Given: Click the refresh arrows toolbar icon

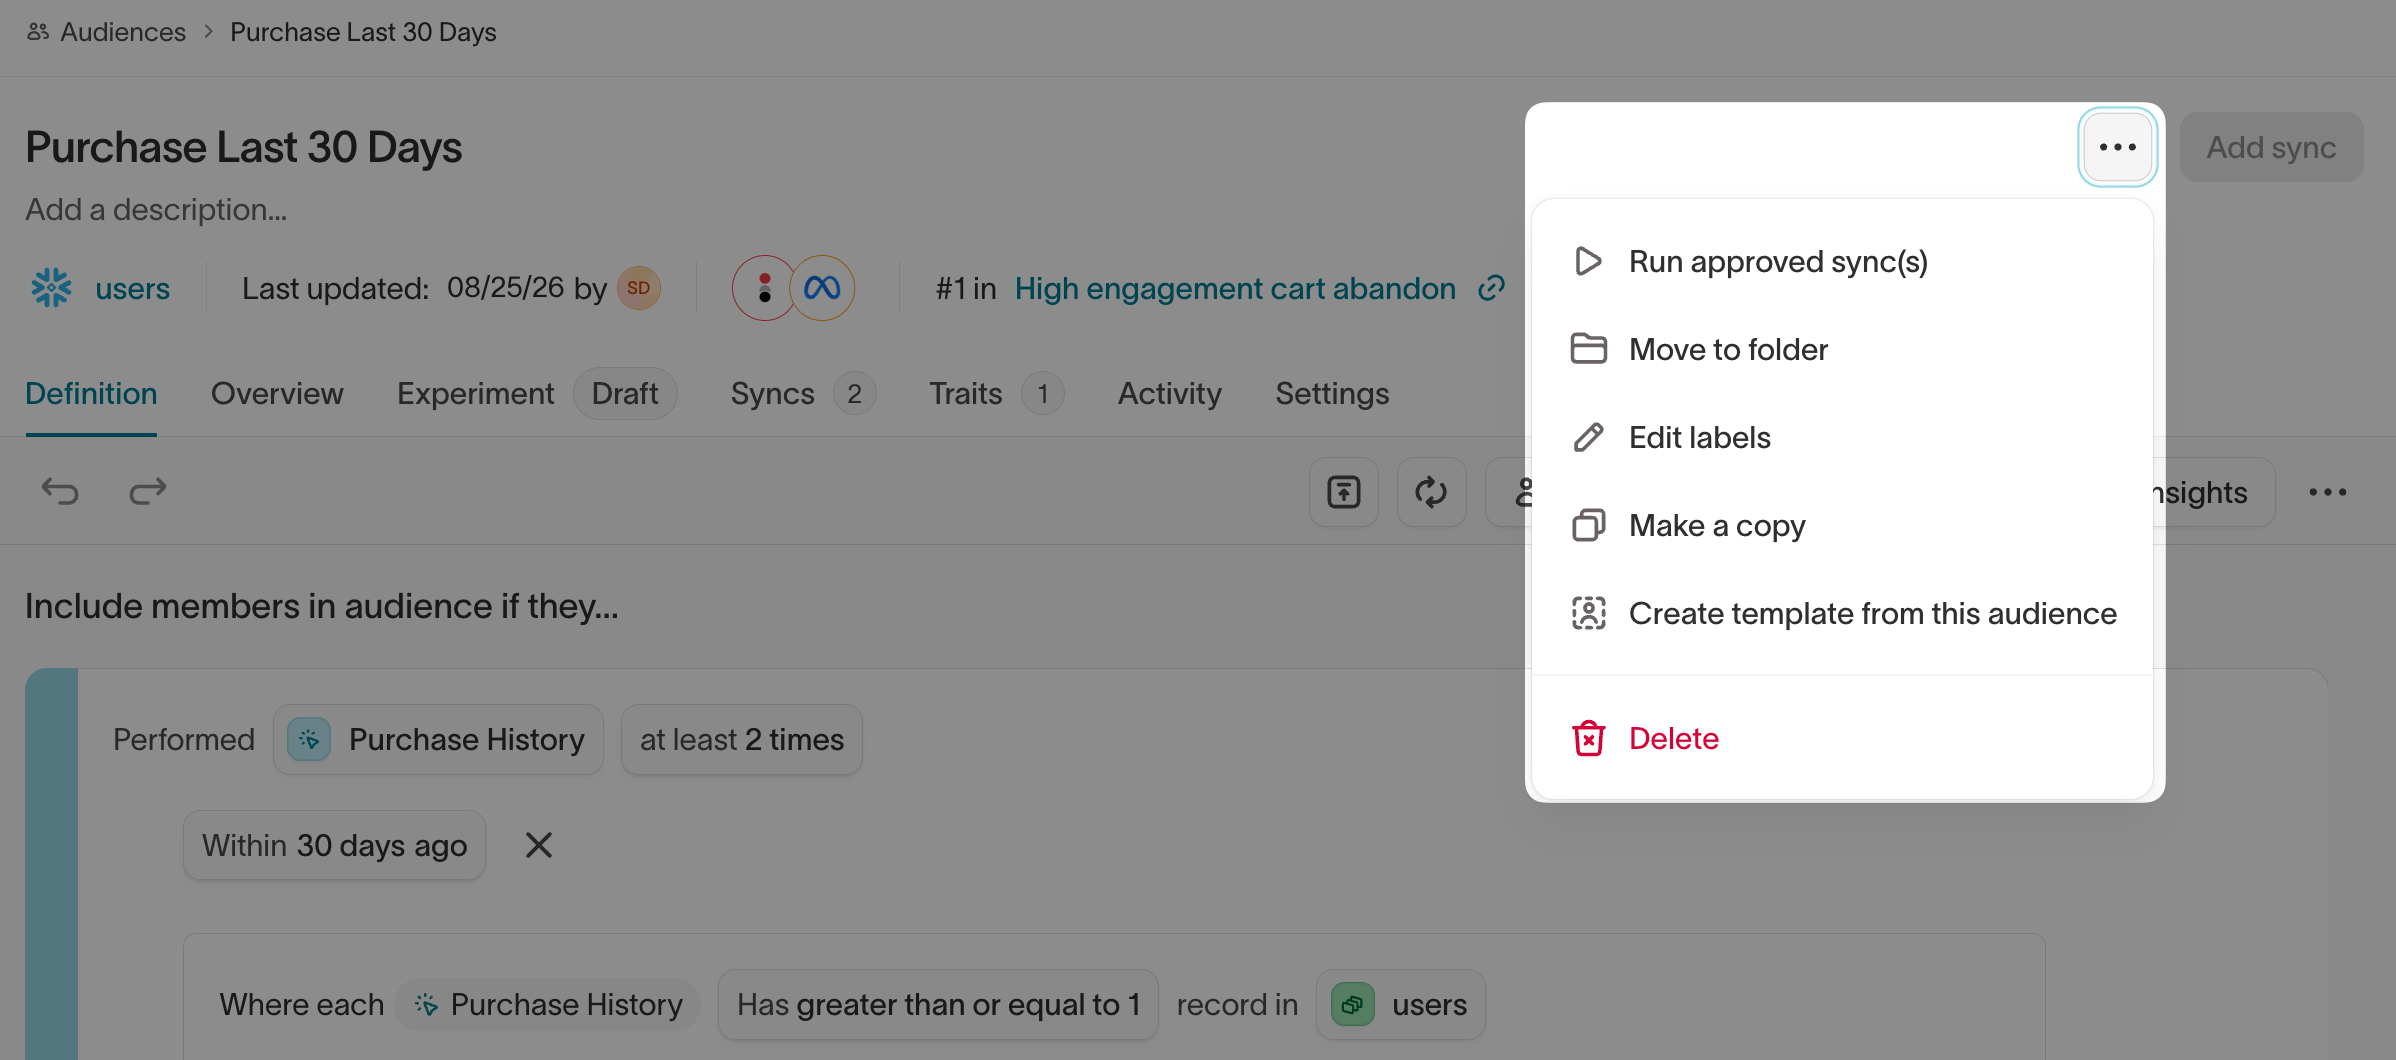Looking at the screenshot, I should point(1431,492).
